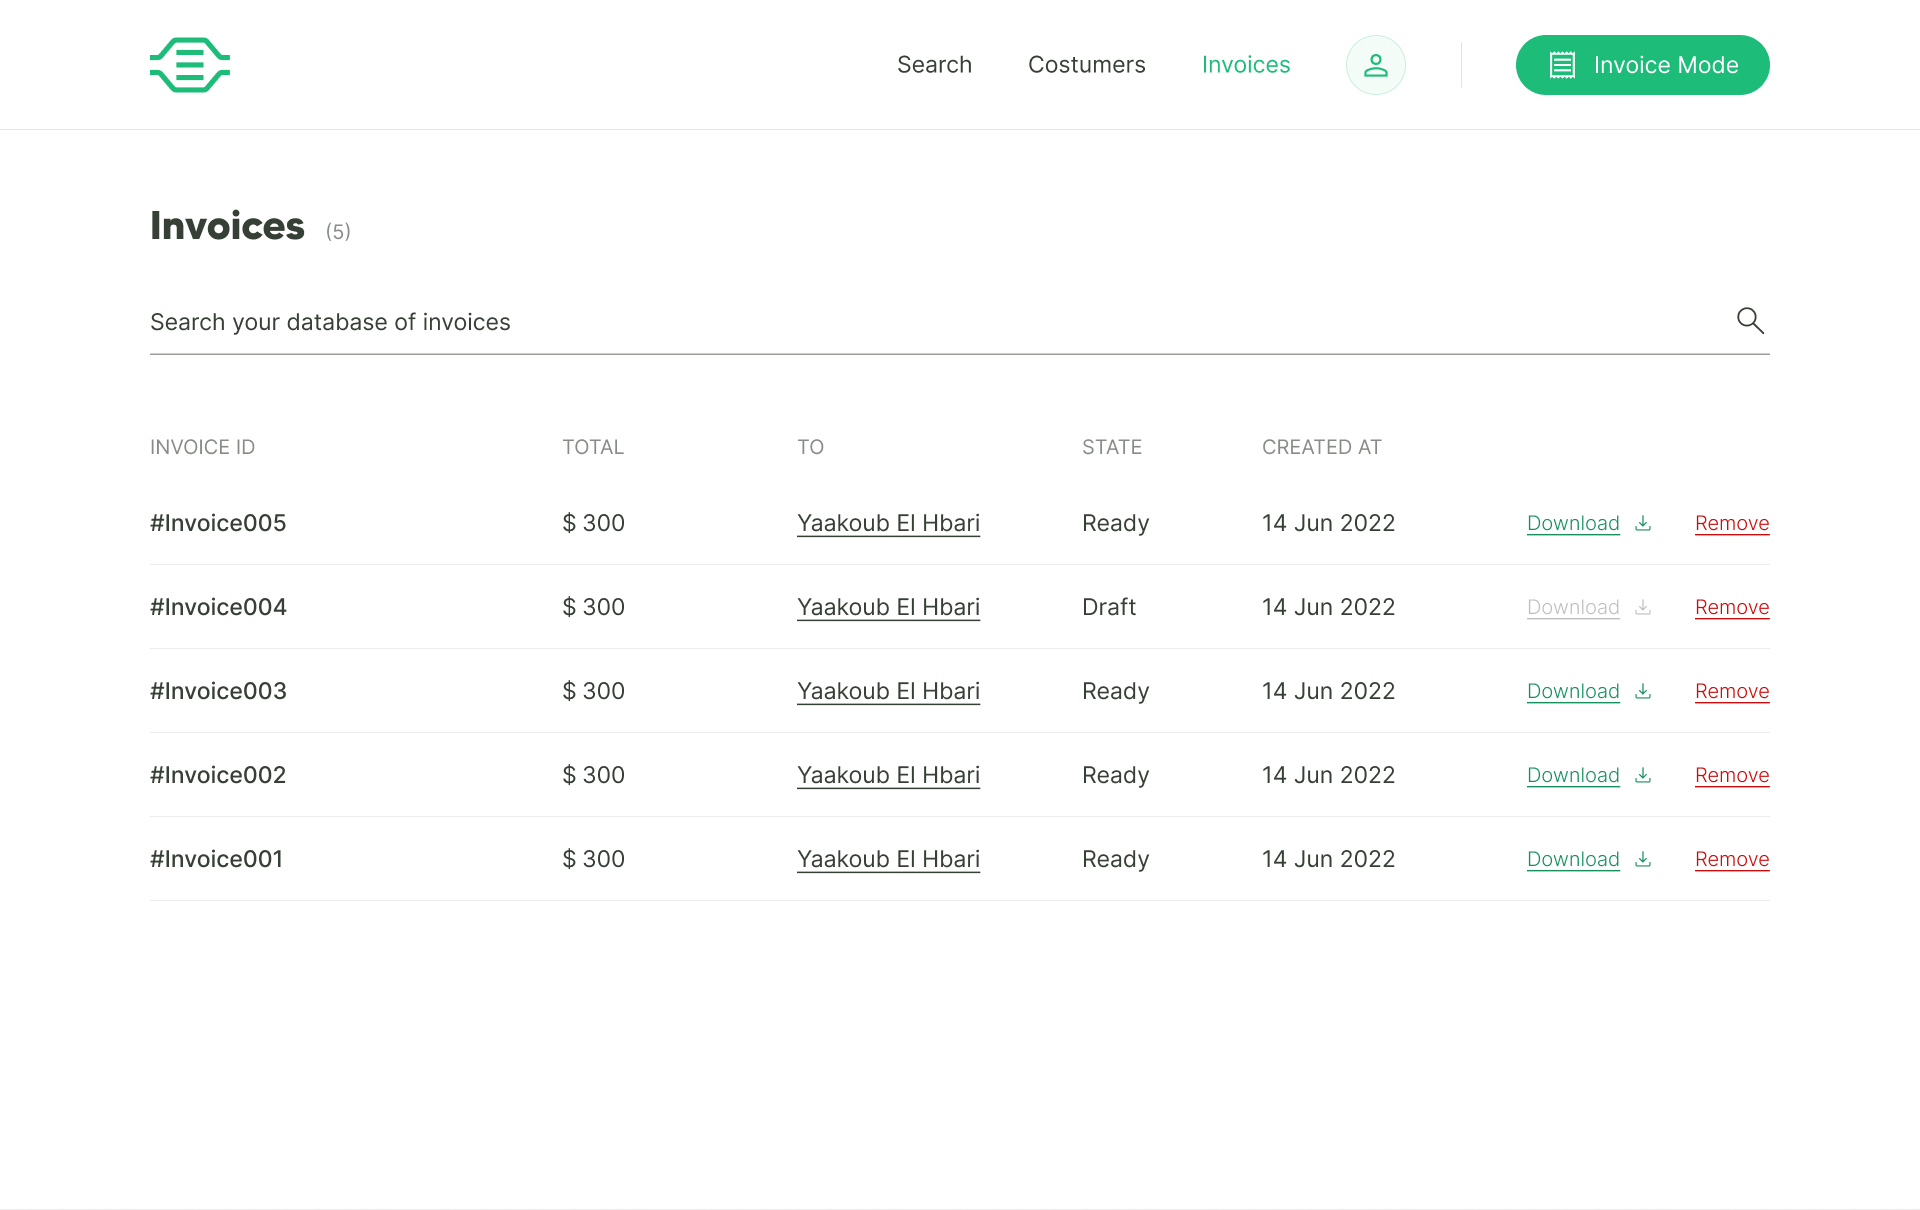This screenshot has width=1920, height=1210.
Task: Click download arrow icon for Invoice002
Action: point(1643,775)
